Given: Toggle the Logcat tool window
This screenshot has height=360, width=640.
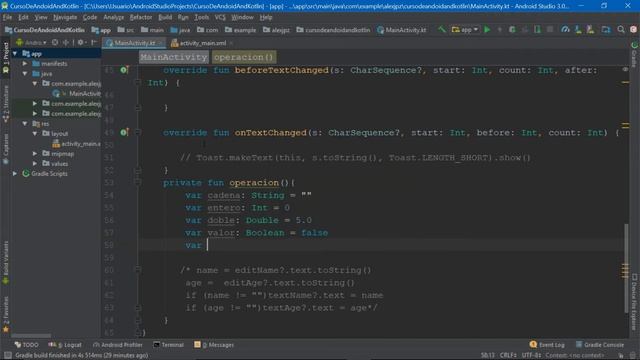Looking at the screenshot, I should point(65,345).
